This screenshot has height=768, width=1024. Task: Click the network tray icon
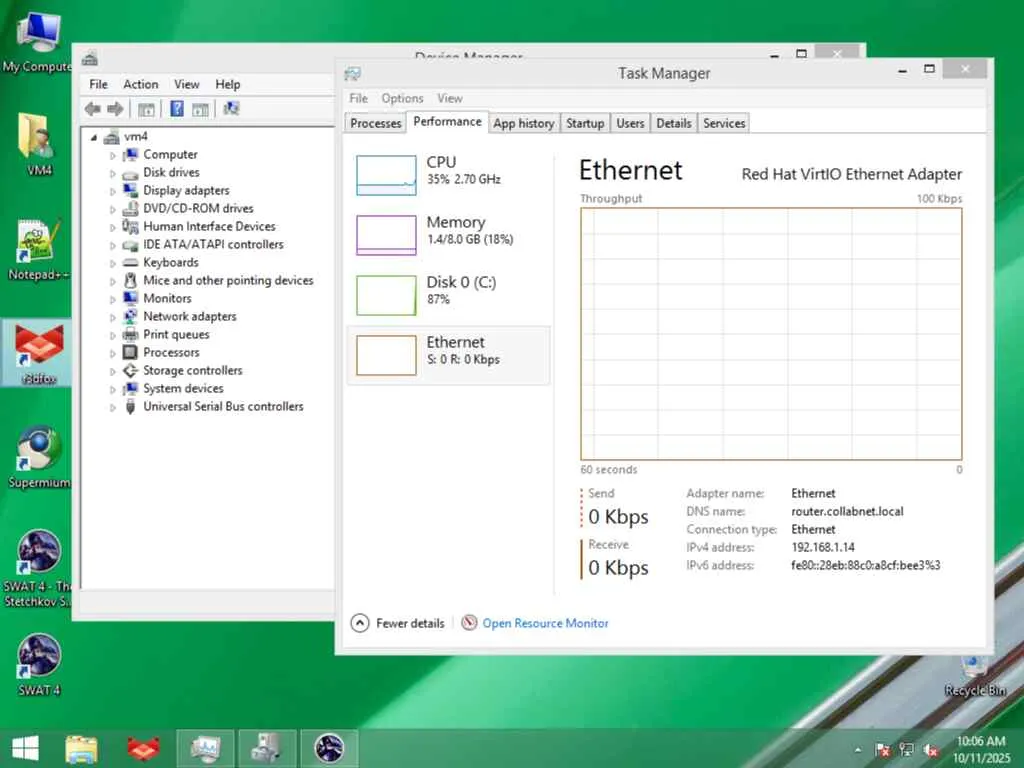click(x=906, y=750)
